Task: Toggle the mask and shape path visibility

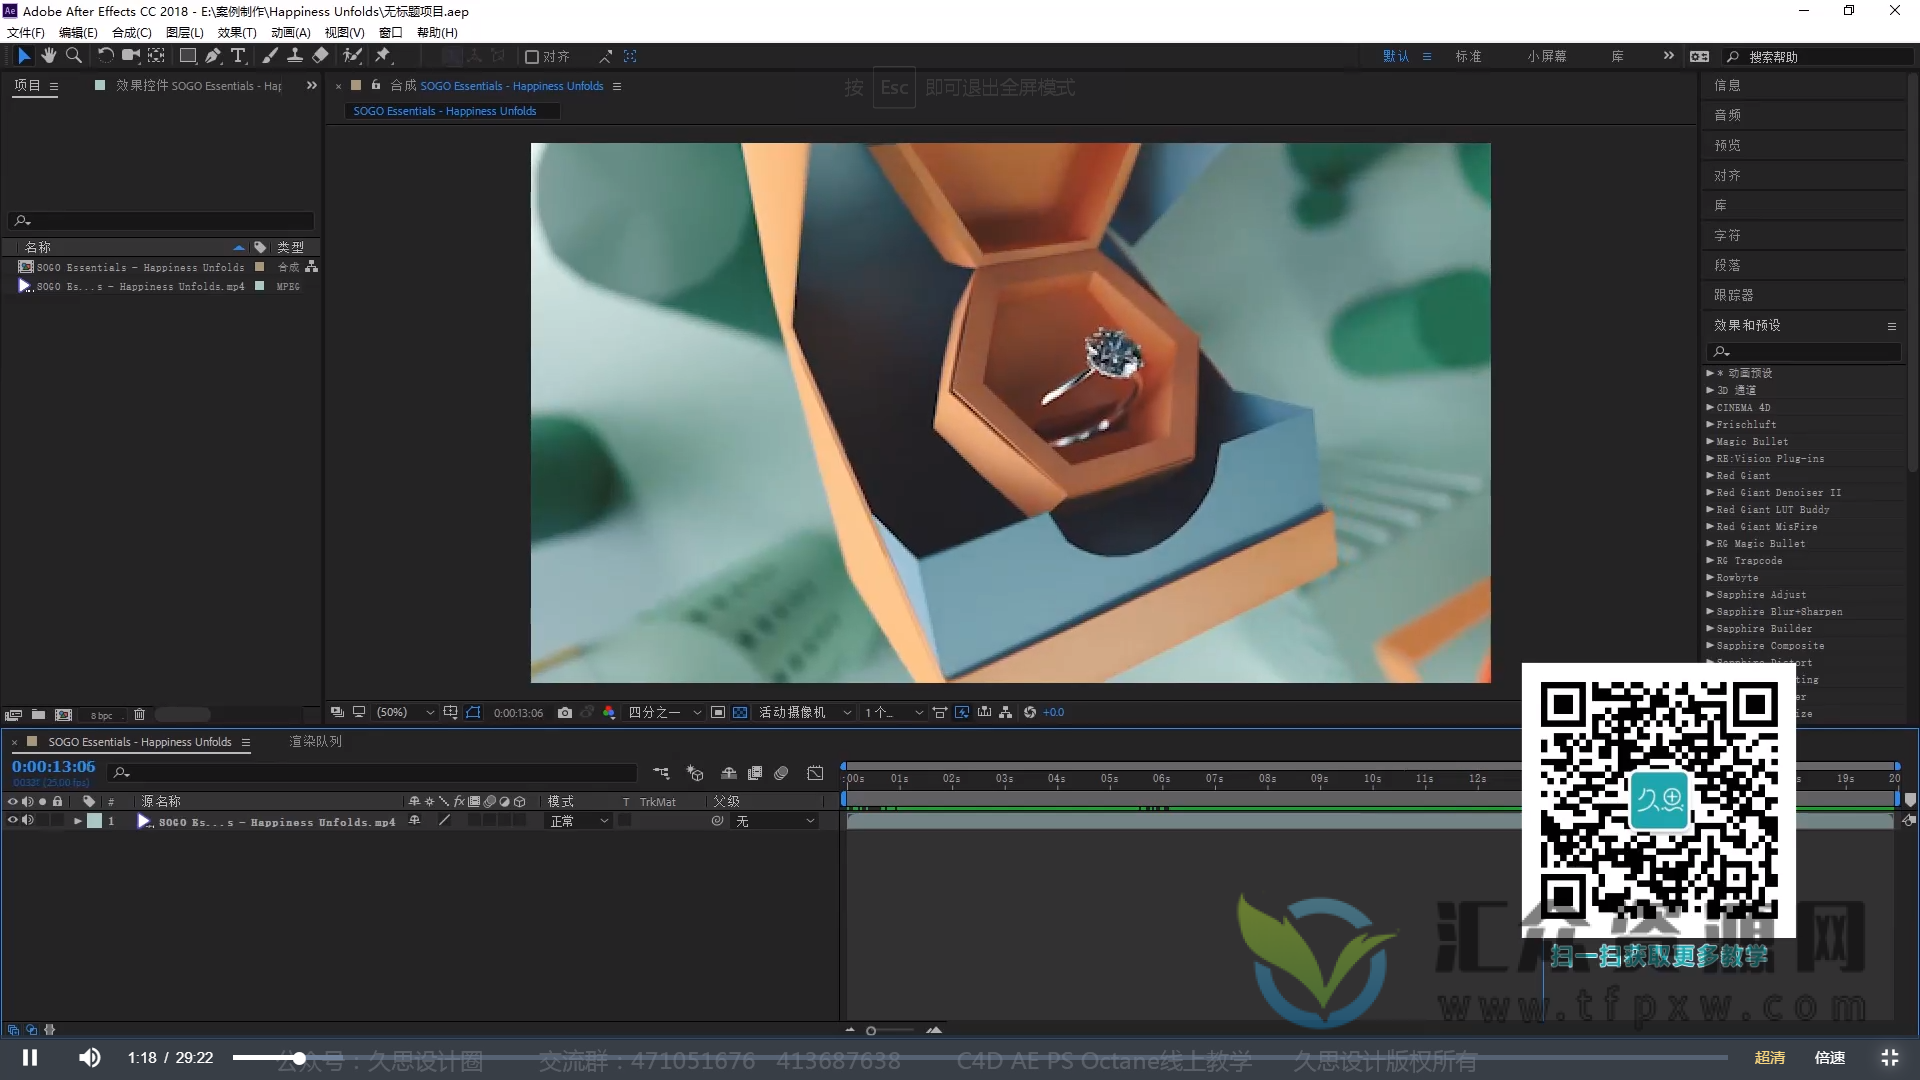Action: pyautogui.click(x=473, y=712)
